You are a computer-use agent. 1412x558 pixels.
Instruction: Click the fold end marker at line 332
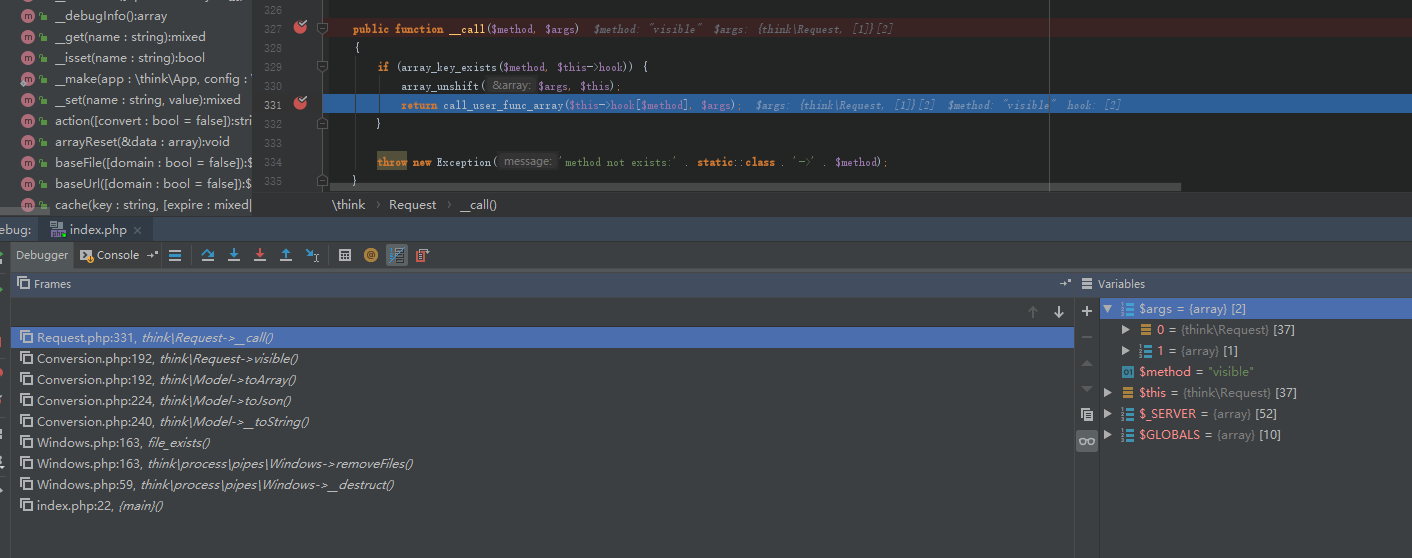click(x=322, y=124)
